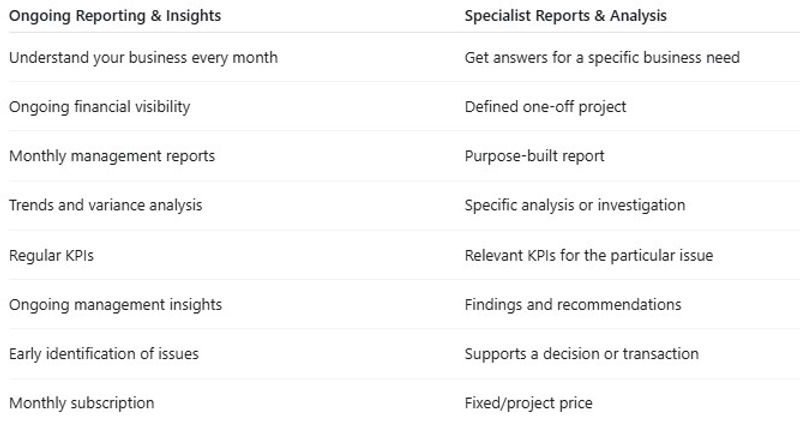Select Ongoing management insights text
The width and height of the screenshot is (800, 424).
115,305
